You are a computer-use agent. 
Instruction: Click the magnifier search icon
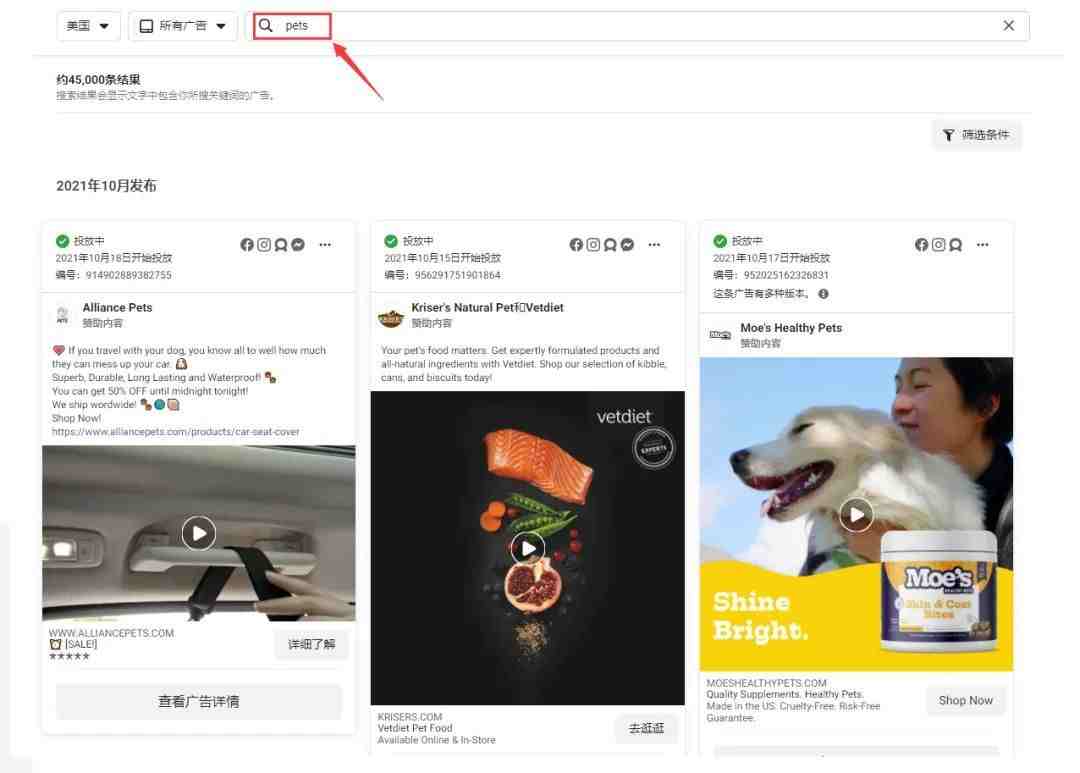(x=265, y=26)
